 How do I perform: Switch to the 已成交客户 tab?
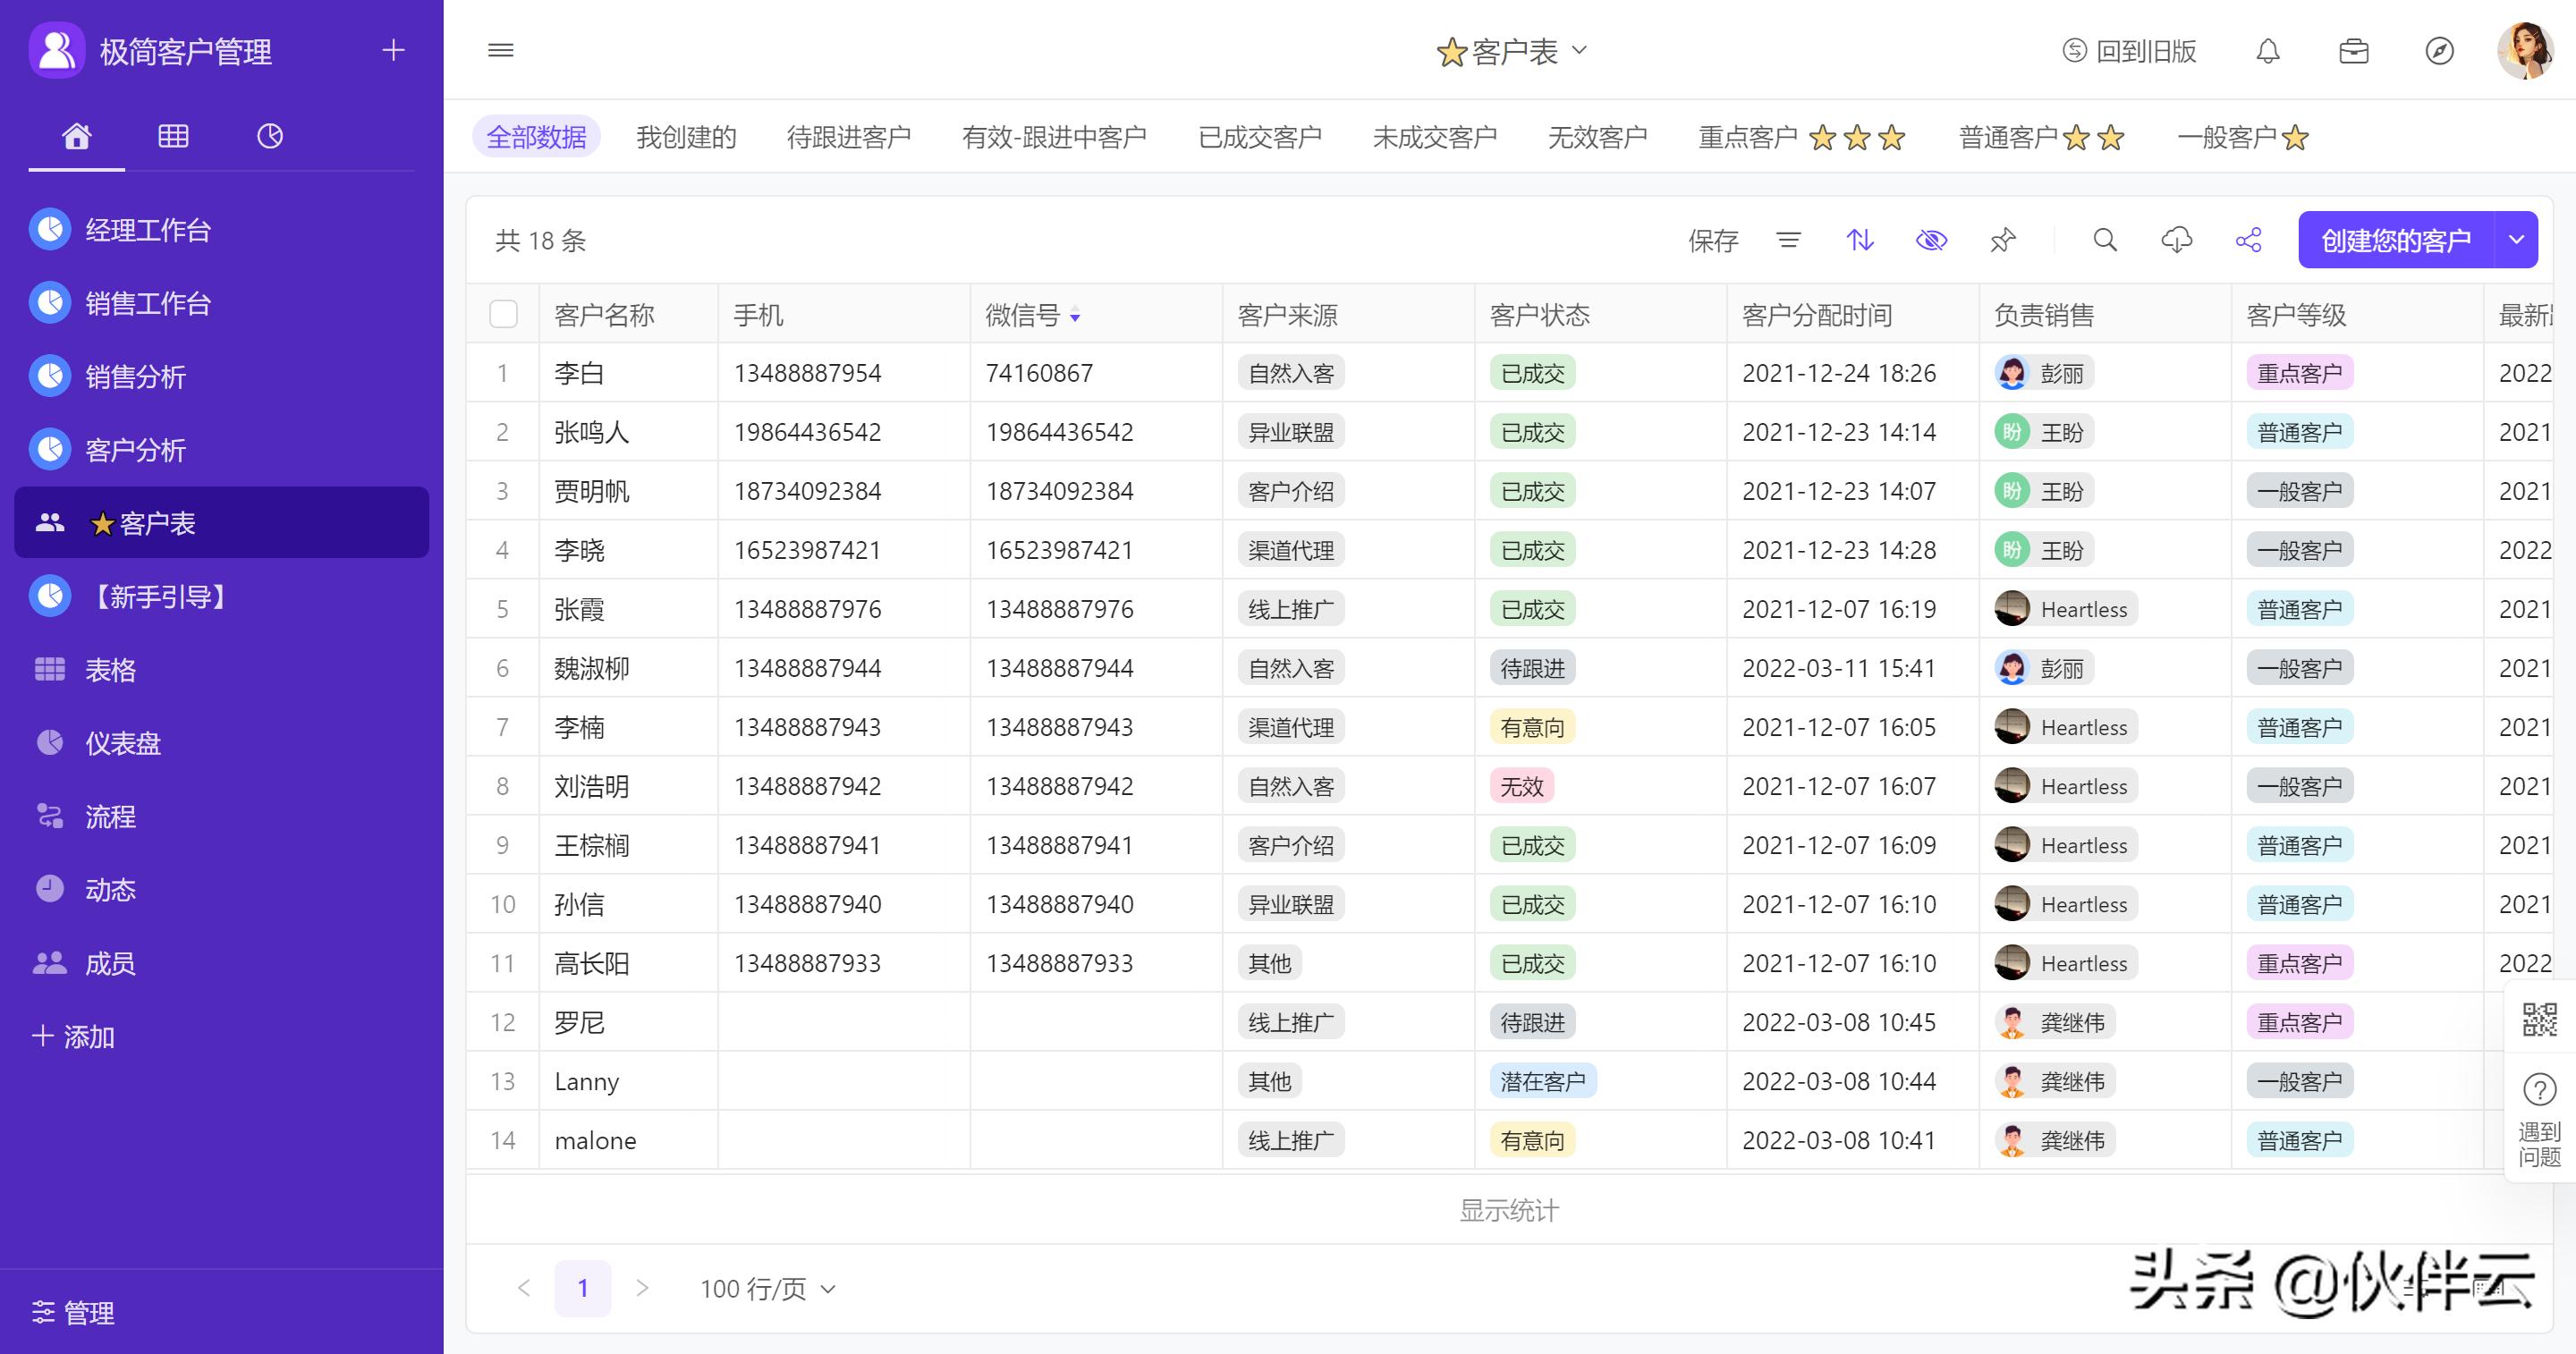[x=1261, y=137]
